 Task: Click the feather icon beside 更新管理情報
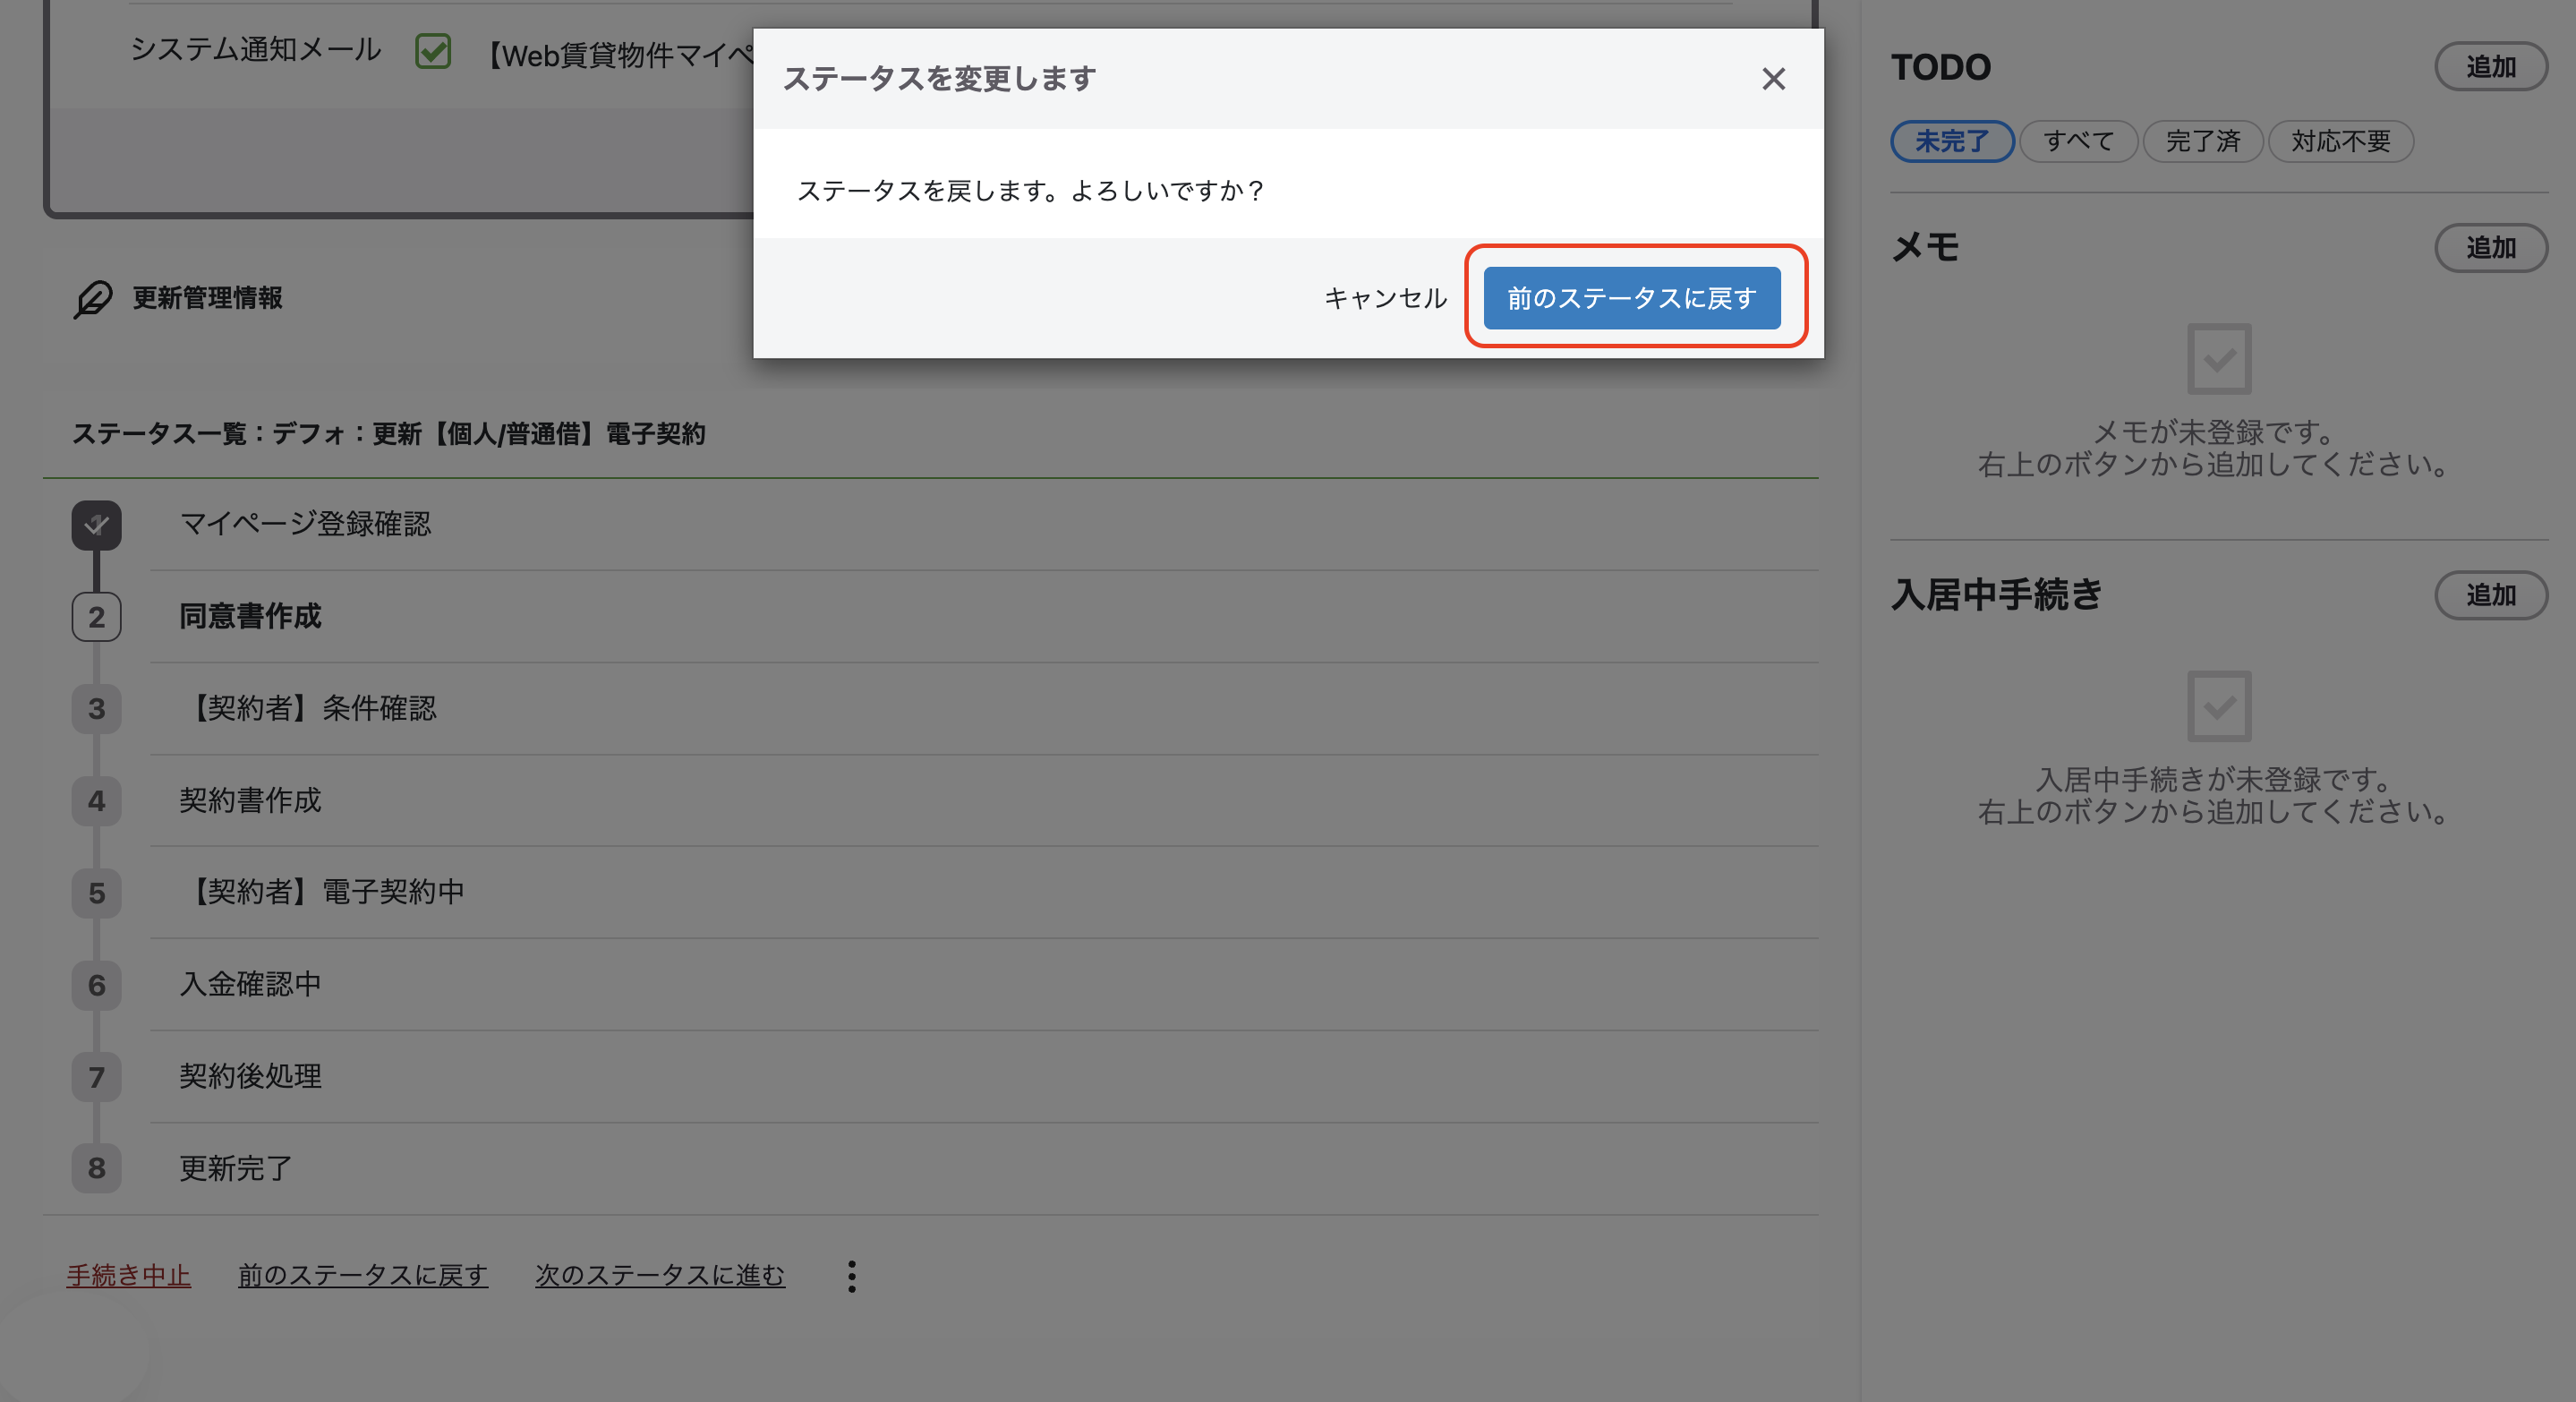pos(93,298)
